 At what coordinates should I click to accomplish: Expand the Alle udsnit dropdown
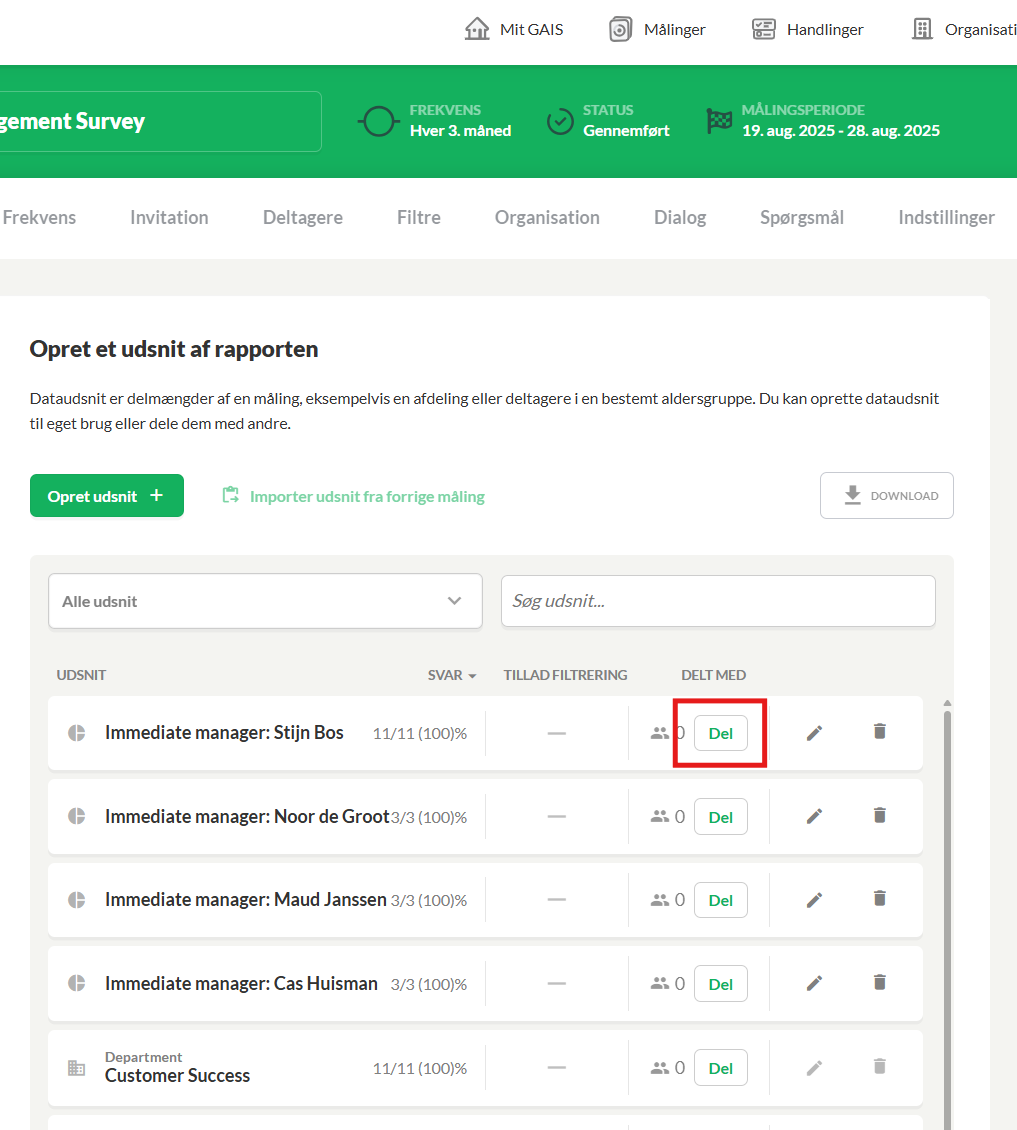265,601
